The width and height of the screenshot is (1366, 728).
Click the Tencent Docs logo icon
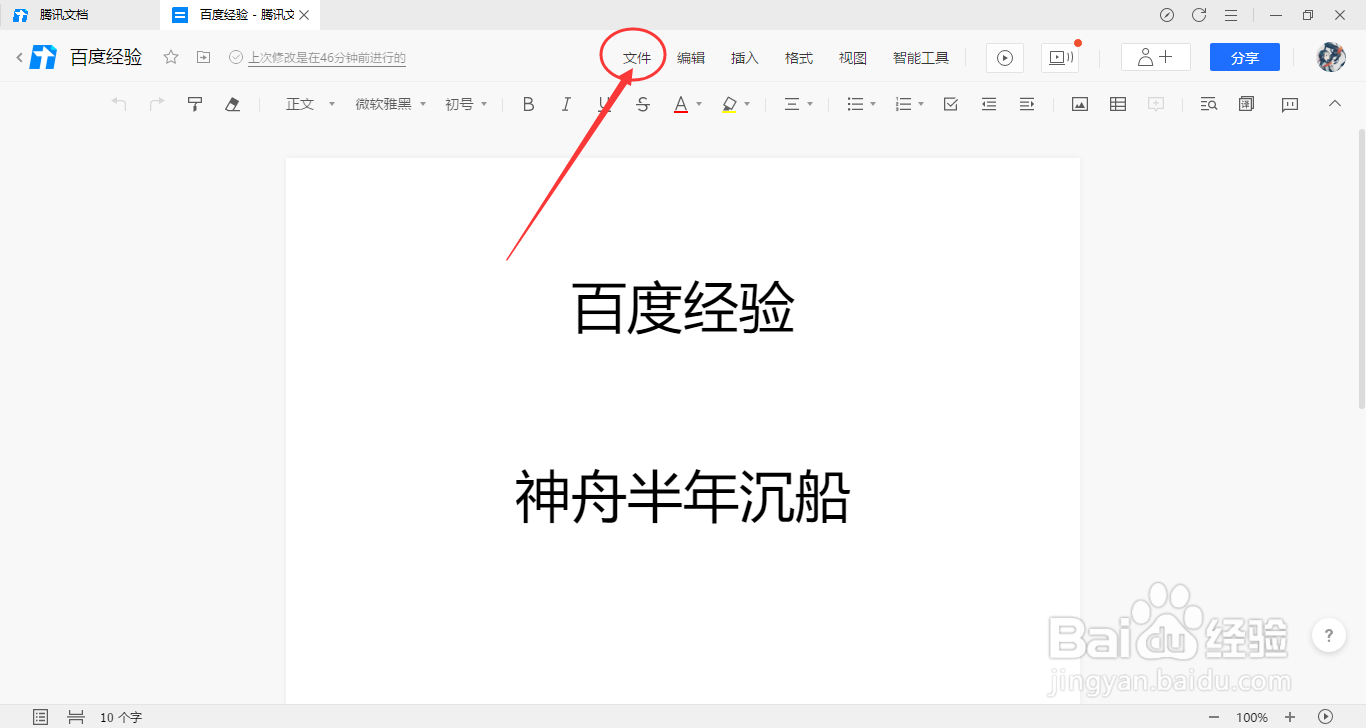(43, 58)
